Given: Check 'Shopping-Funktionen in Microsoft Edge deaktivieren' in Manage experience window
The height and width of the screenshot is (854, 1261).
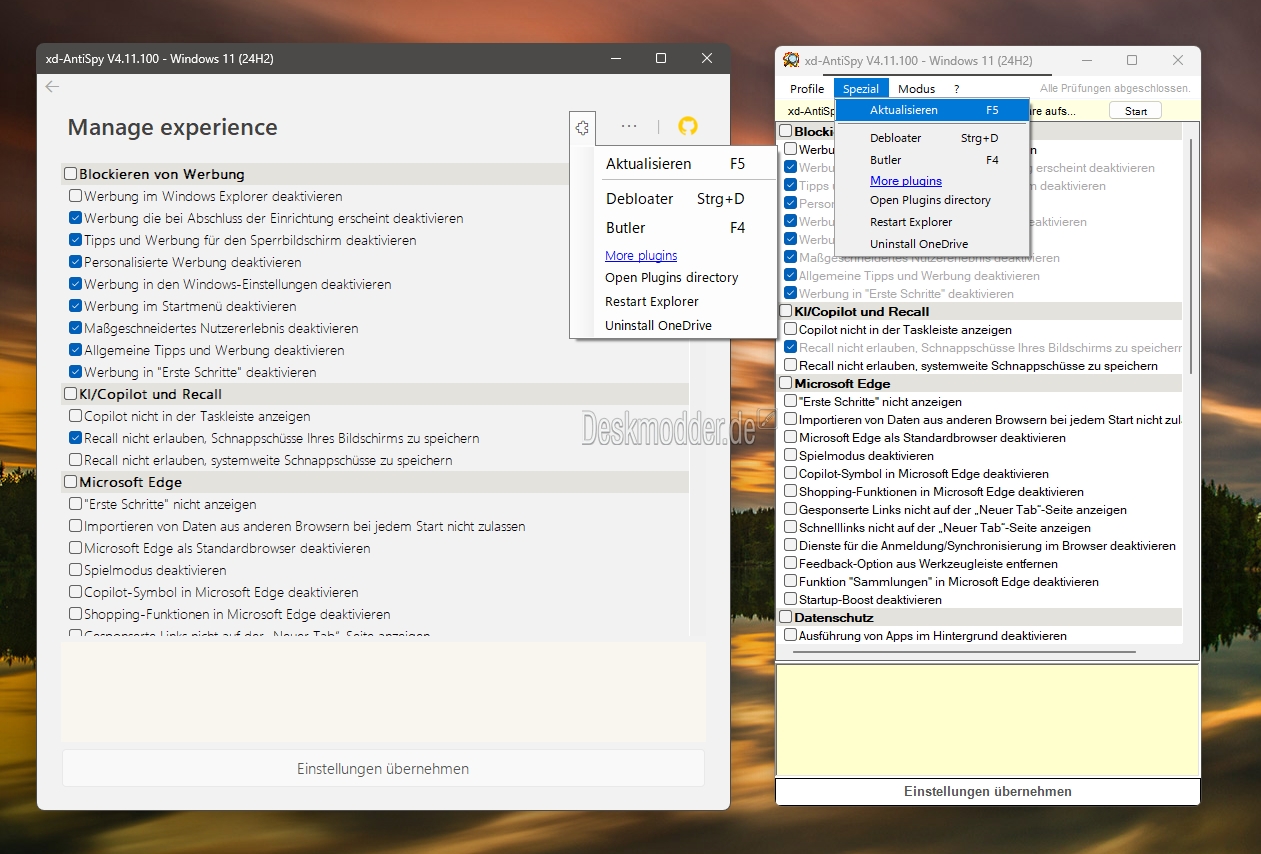Looking at the screenshot, I should [76, 614].
